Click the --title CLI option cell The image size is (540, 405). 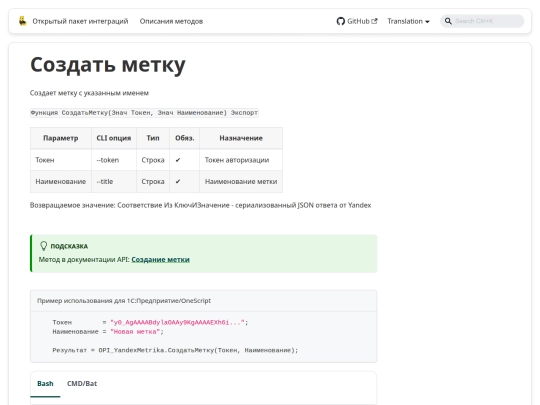click(114, 181)
